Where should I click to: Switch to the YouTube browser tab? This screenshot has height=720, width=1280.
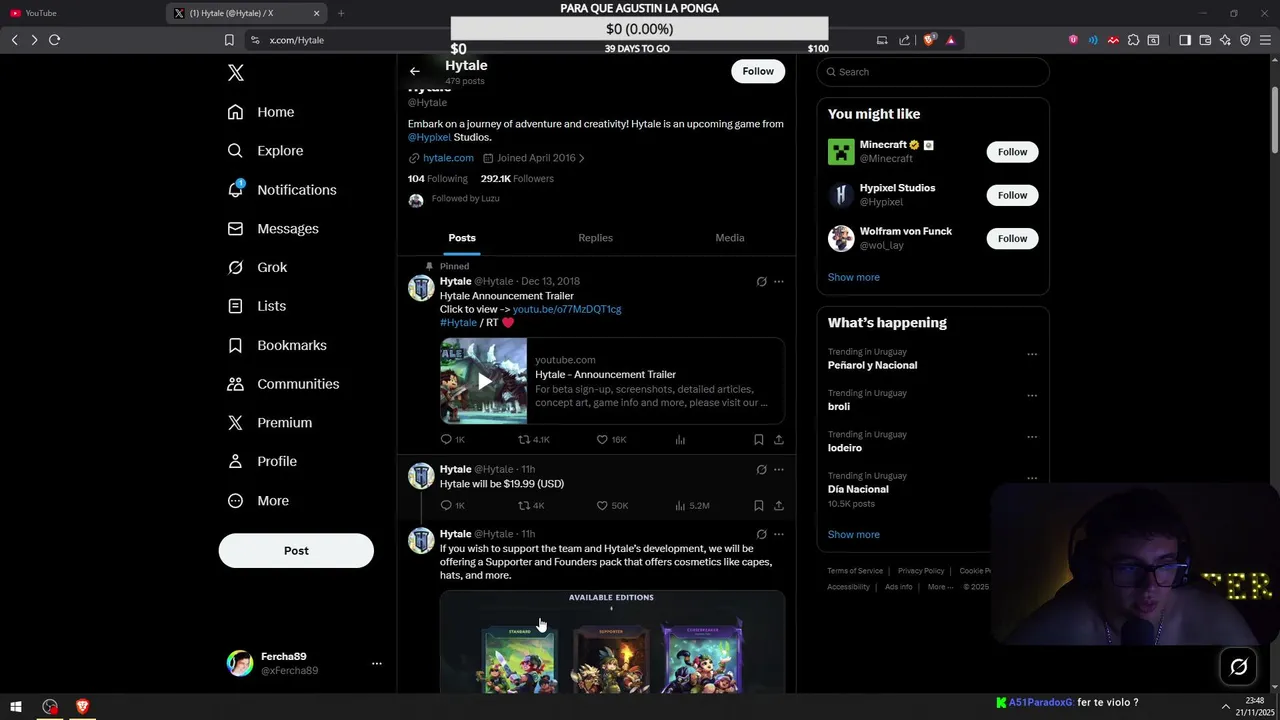pos(82,13)
